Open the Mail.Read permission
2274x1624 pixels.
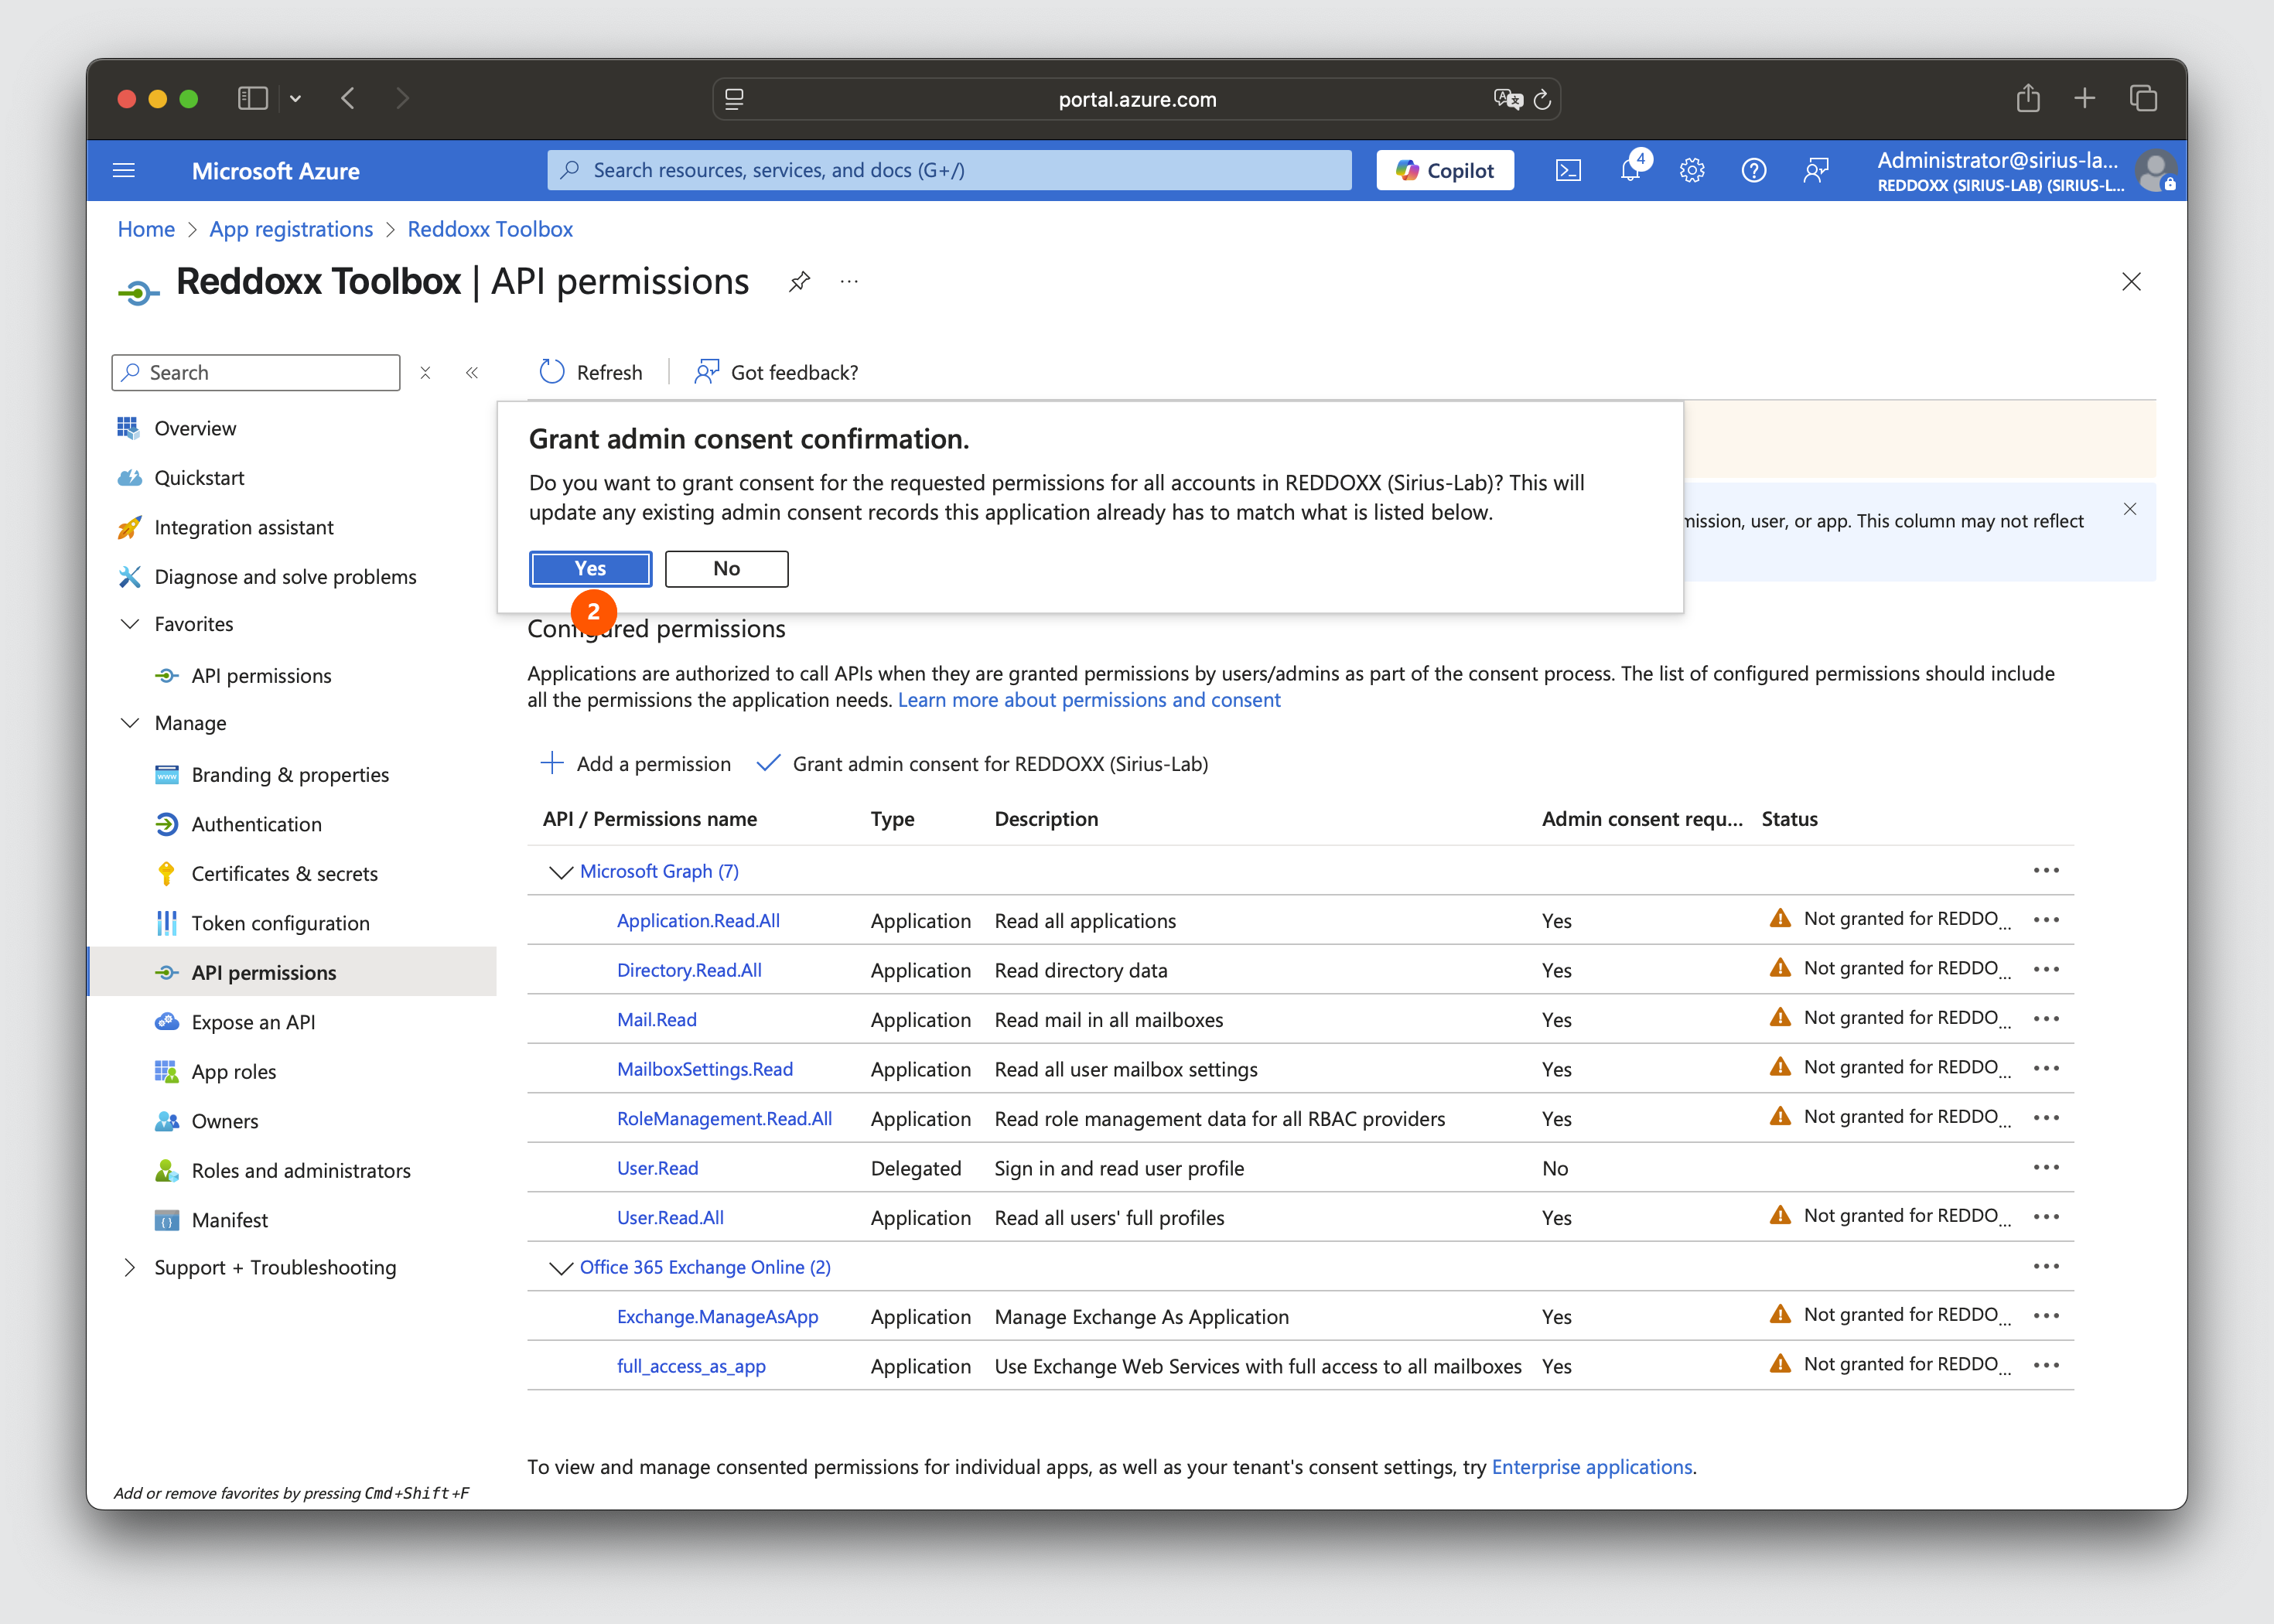(657, 1020)
